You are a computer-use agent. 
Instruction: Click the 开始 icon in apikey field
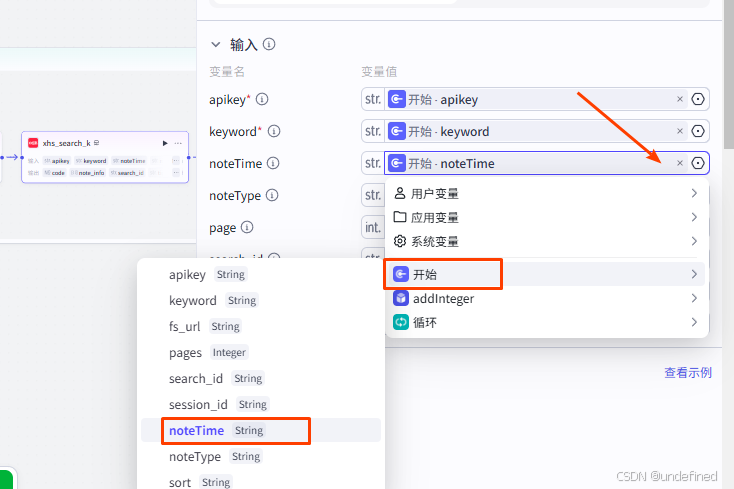396,99
